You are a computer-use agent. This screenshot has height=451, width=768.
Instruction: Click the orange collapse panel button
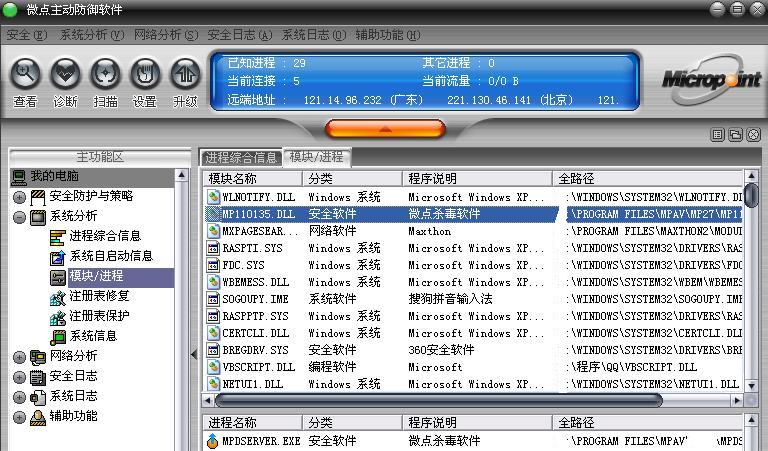[385, 129]
